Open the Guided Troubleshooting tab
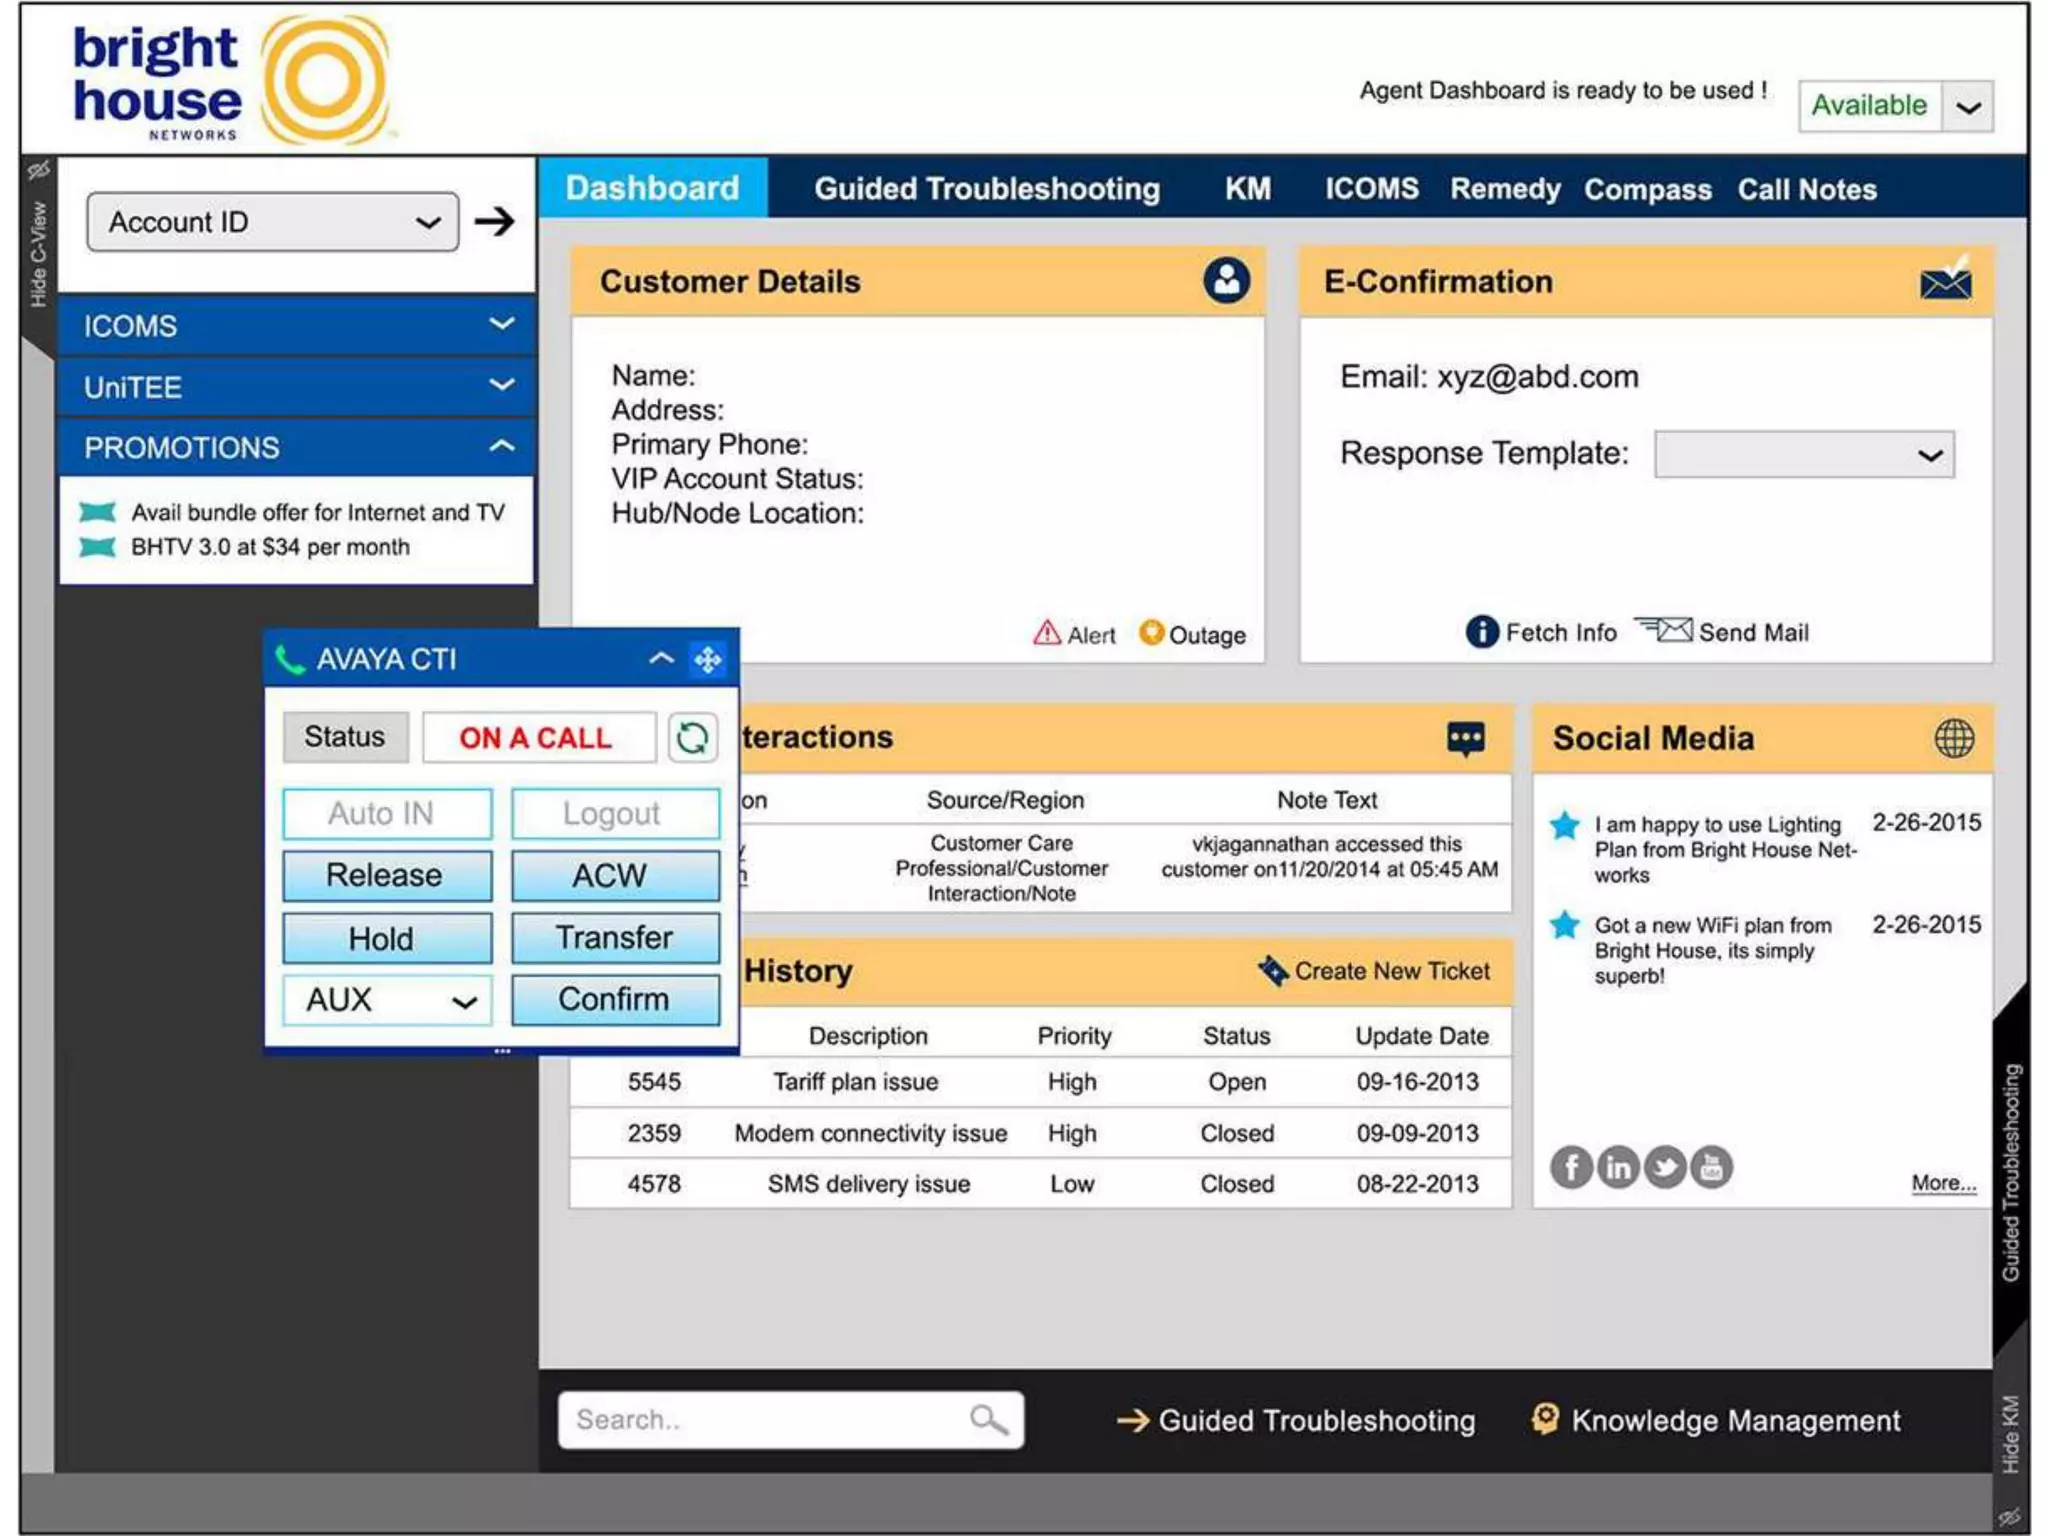Viewport: 2048px width, 1536px height. pos(987,189)
